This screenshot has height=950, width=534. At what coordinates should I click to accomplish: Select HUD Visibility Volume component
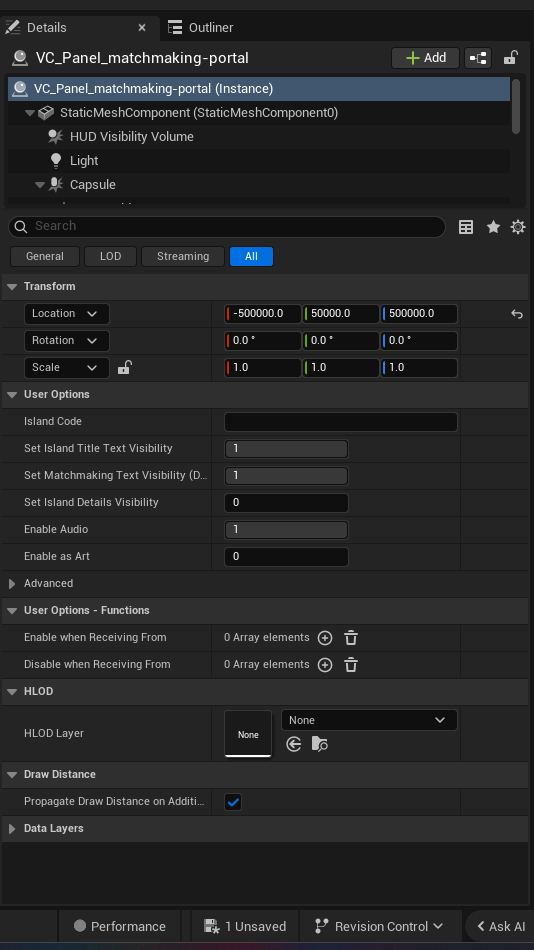(x=132, y=136)
